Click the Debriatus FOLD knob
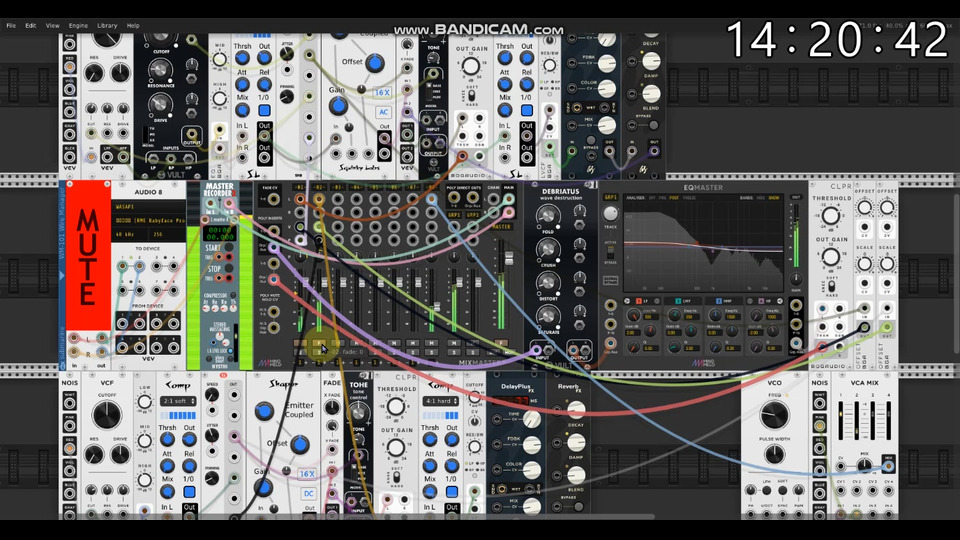The image size is (960, 540). (548, 215)
